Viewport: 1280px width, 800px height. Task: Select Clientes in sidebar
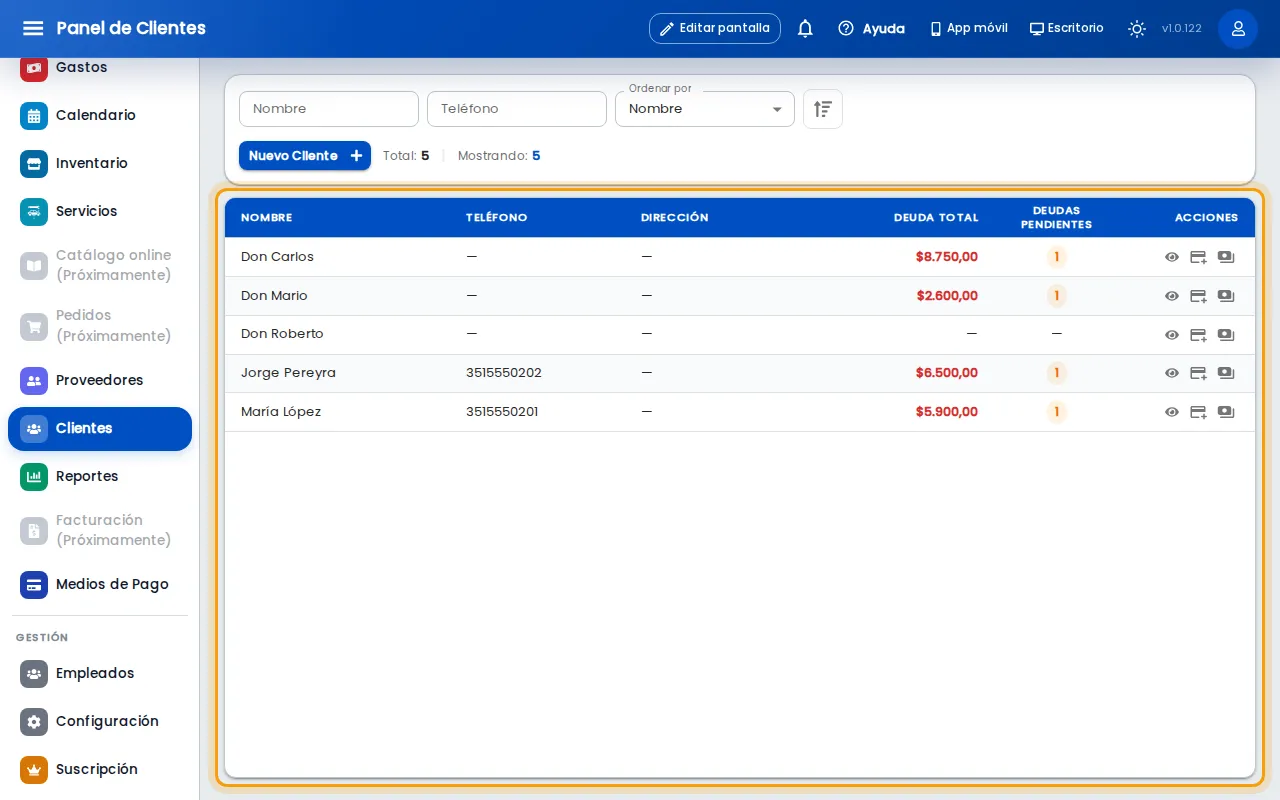100,428
